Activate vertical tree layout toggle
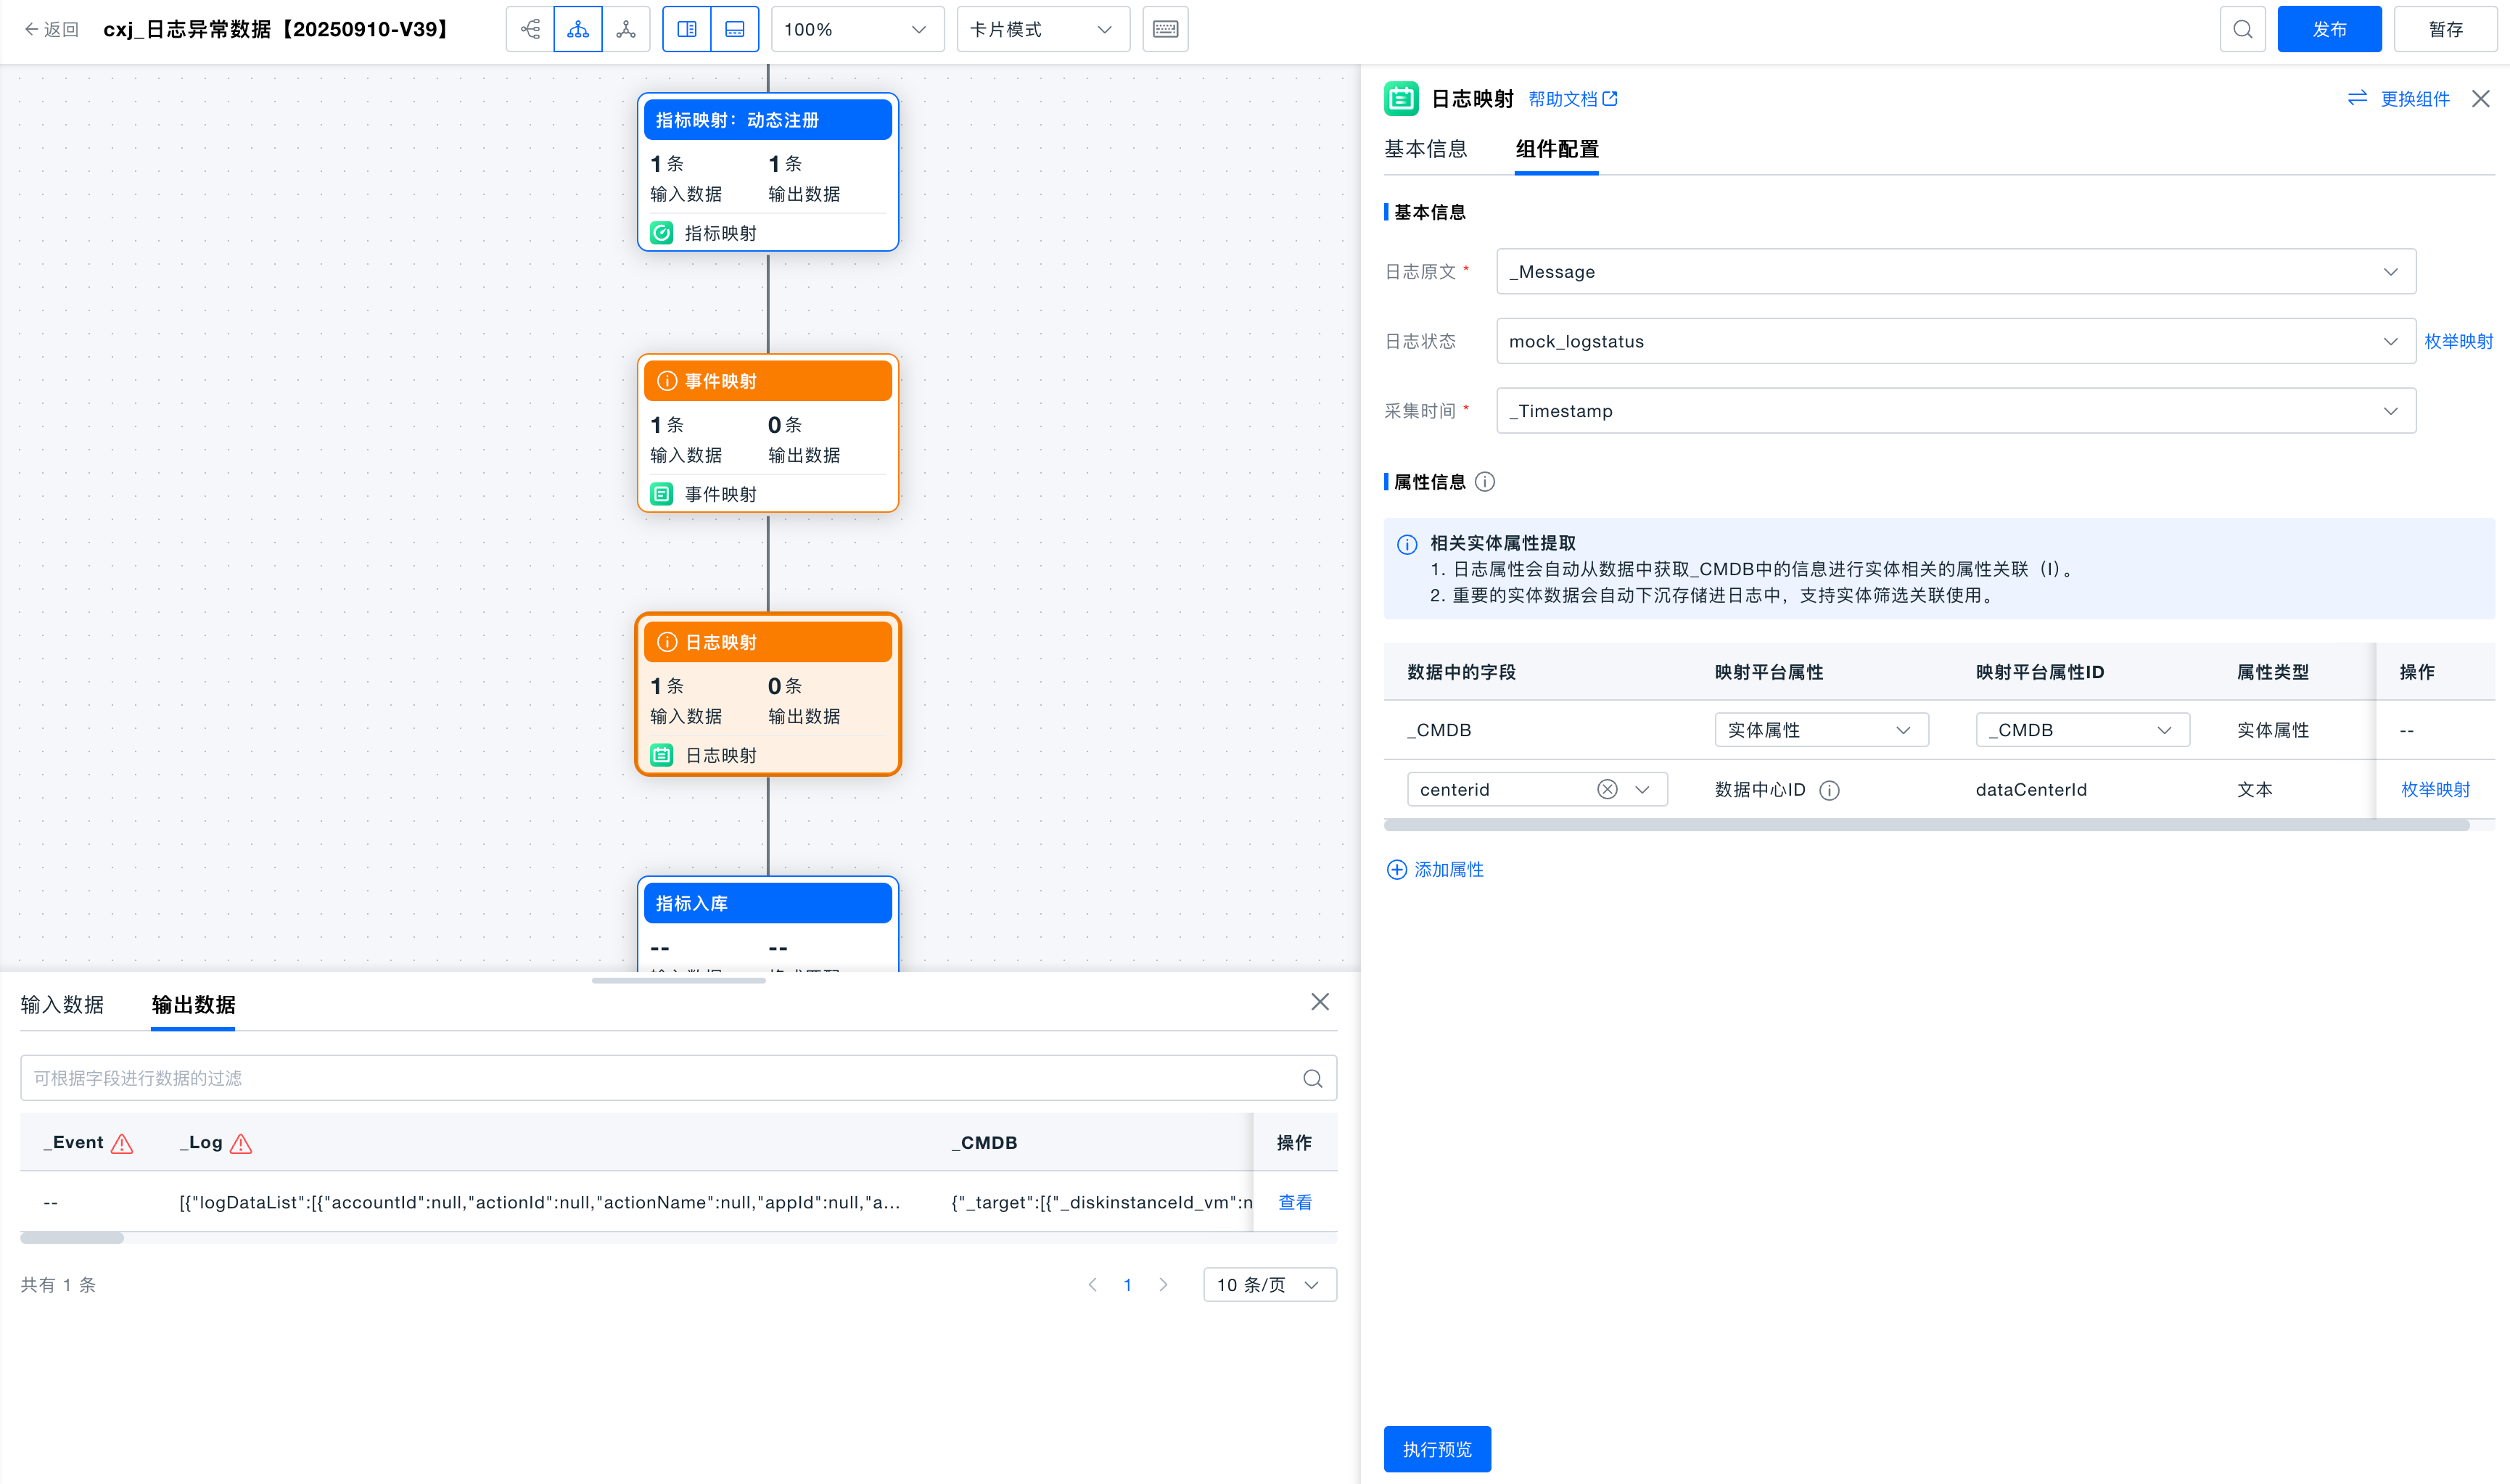 (578, 29)
